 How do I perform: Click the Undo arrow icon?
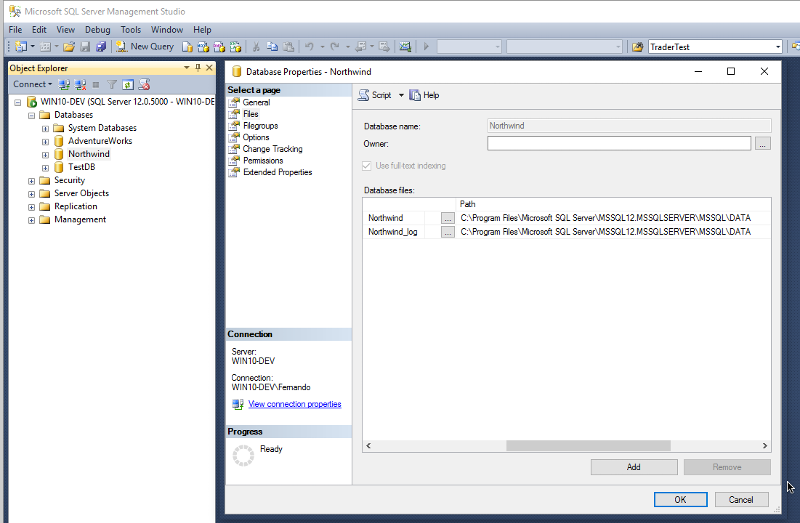click(x=309, y=47)
